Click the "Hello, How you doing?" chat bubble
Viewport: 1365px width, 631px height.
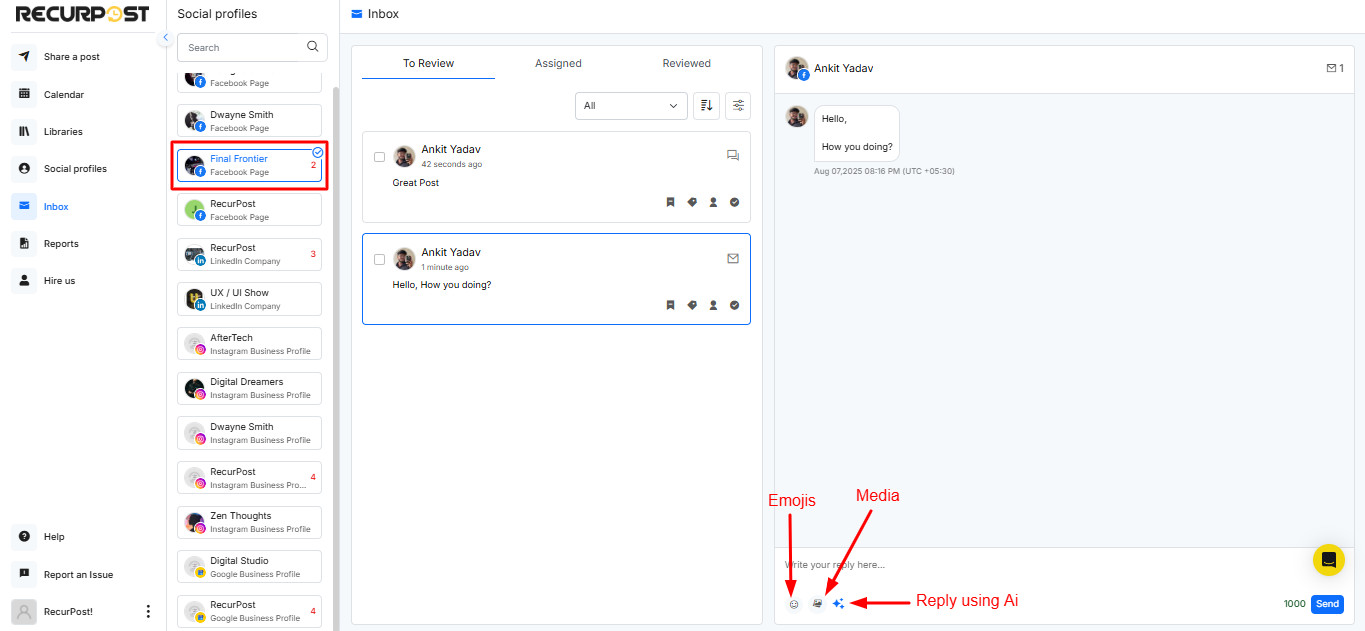tap(857, 133)
